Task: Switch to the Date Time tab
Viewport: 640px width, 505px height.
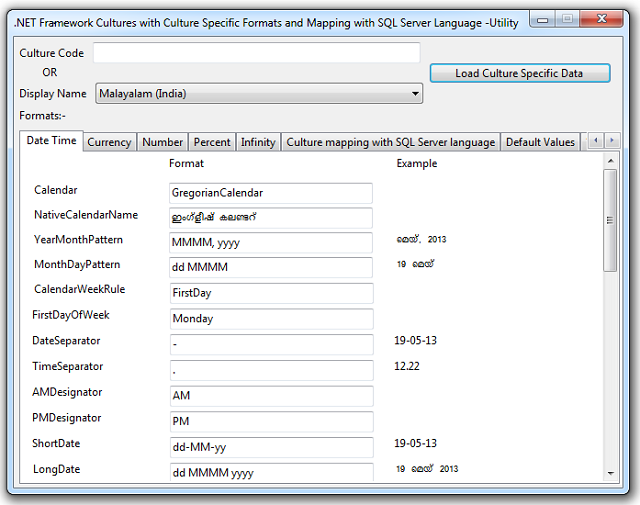Action: point(51,141)
